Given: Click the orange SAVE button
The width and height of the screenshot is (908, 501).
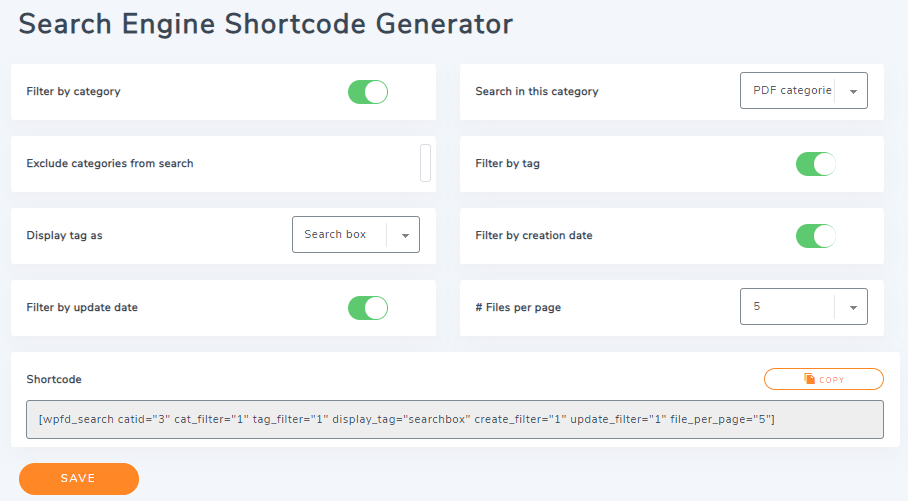Looking at the screenshot, I should tap(78, 479).
